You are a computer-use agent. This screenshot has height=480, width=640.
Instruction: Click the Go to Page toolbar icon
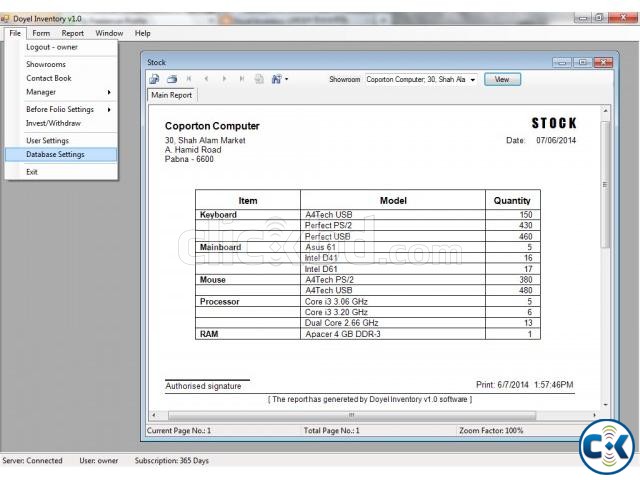(259, 79)
